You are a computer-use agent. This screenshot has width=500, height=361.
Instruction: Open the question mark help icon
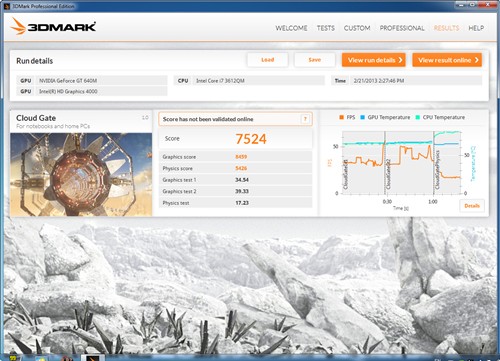click(305, 119)
